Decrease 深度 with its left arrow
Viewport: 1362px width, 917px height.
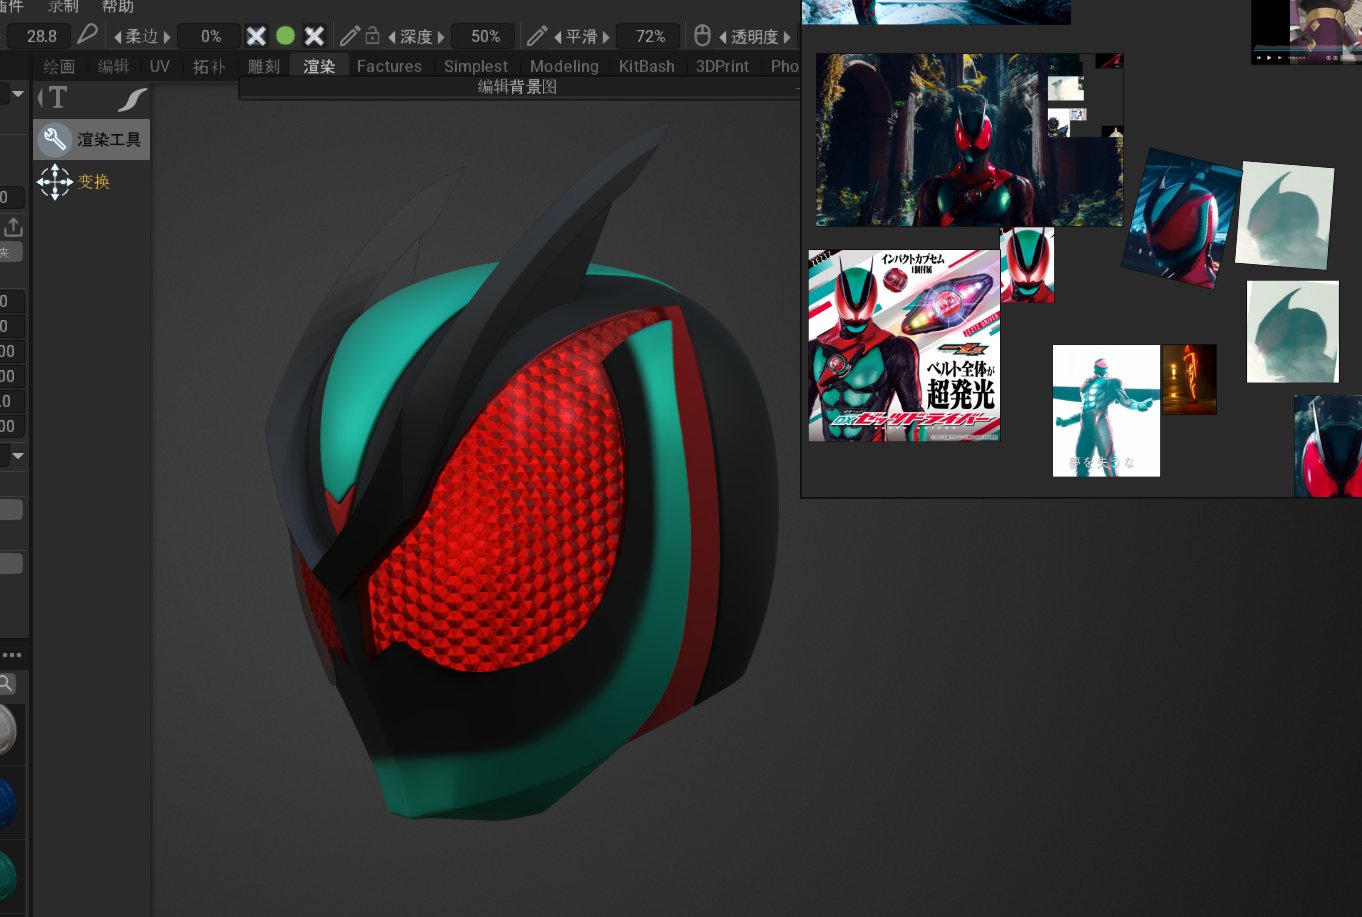392,37
